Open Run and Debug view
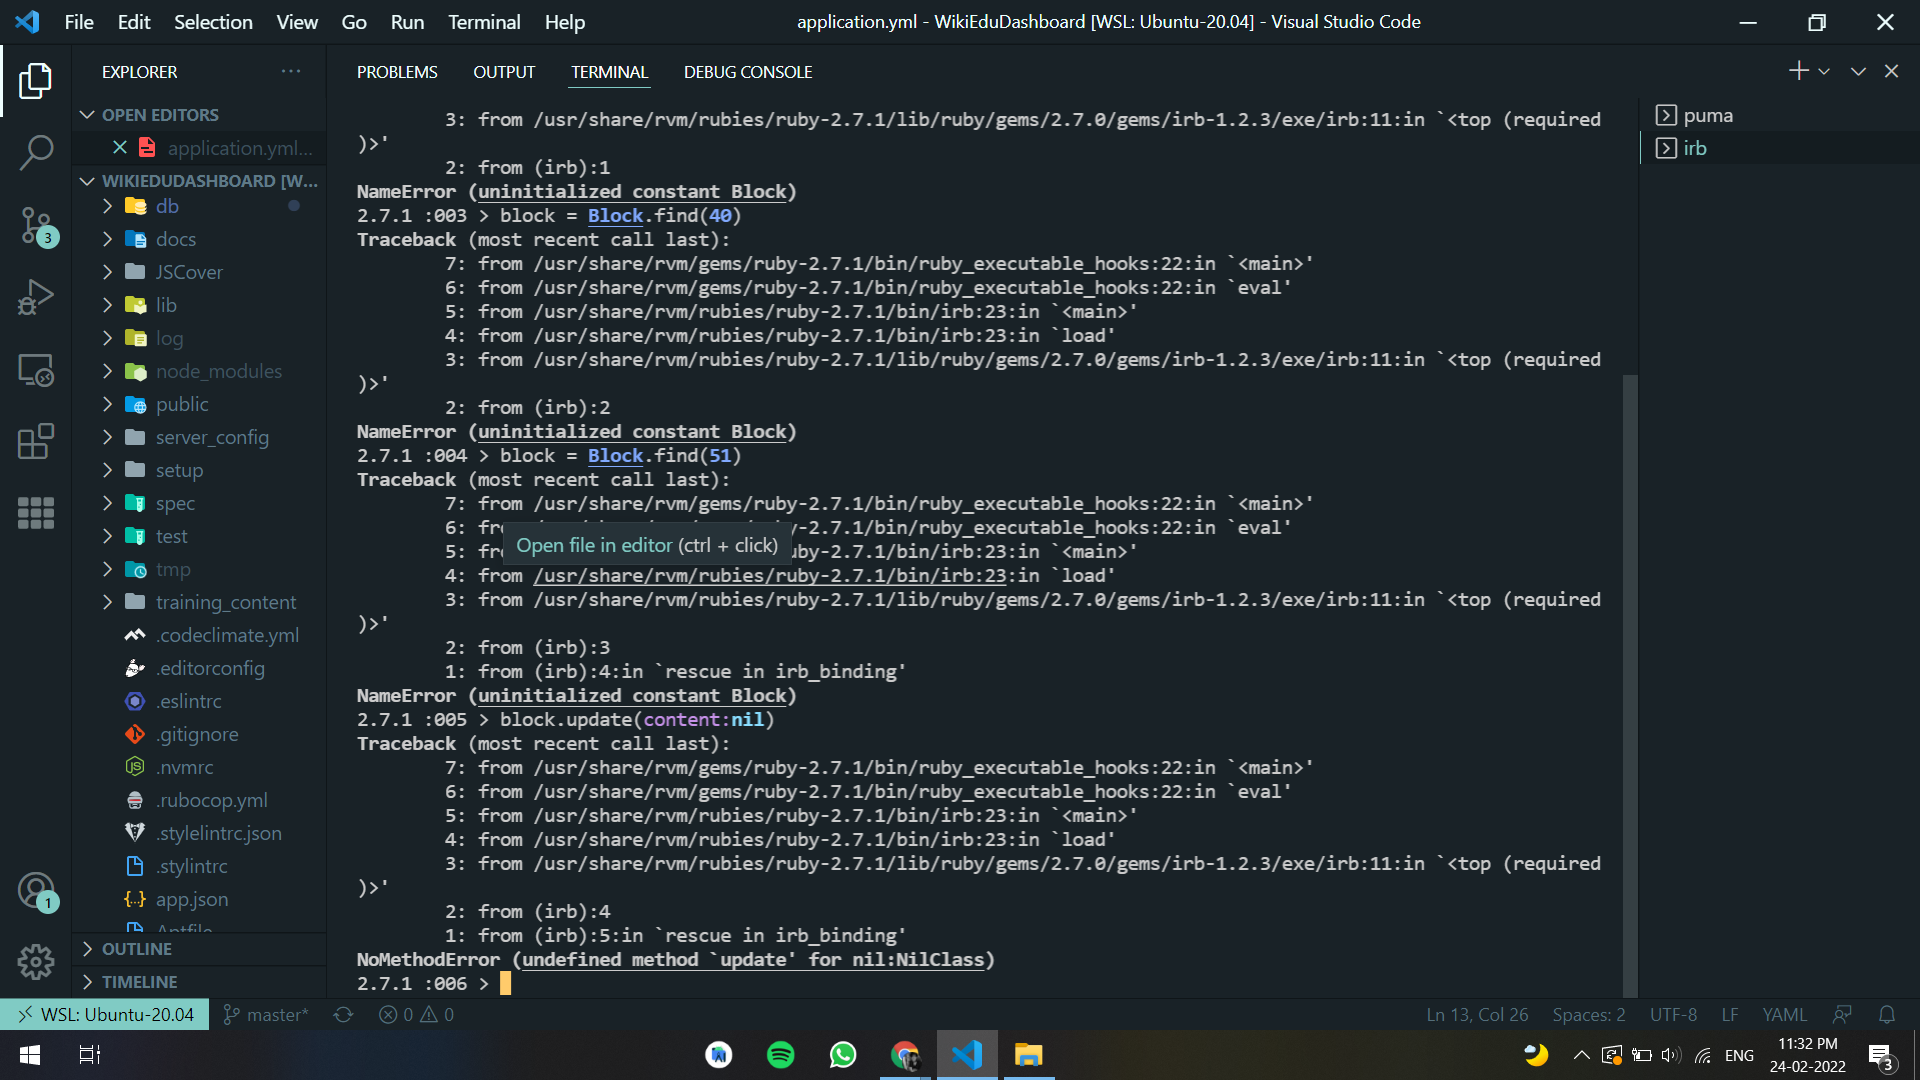Image resolution: width=1920 pixels, height=1080 pixels. click(36, 297)
